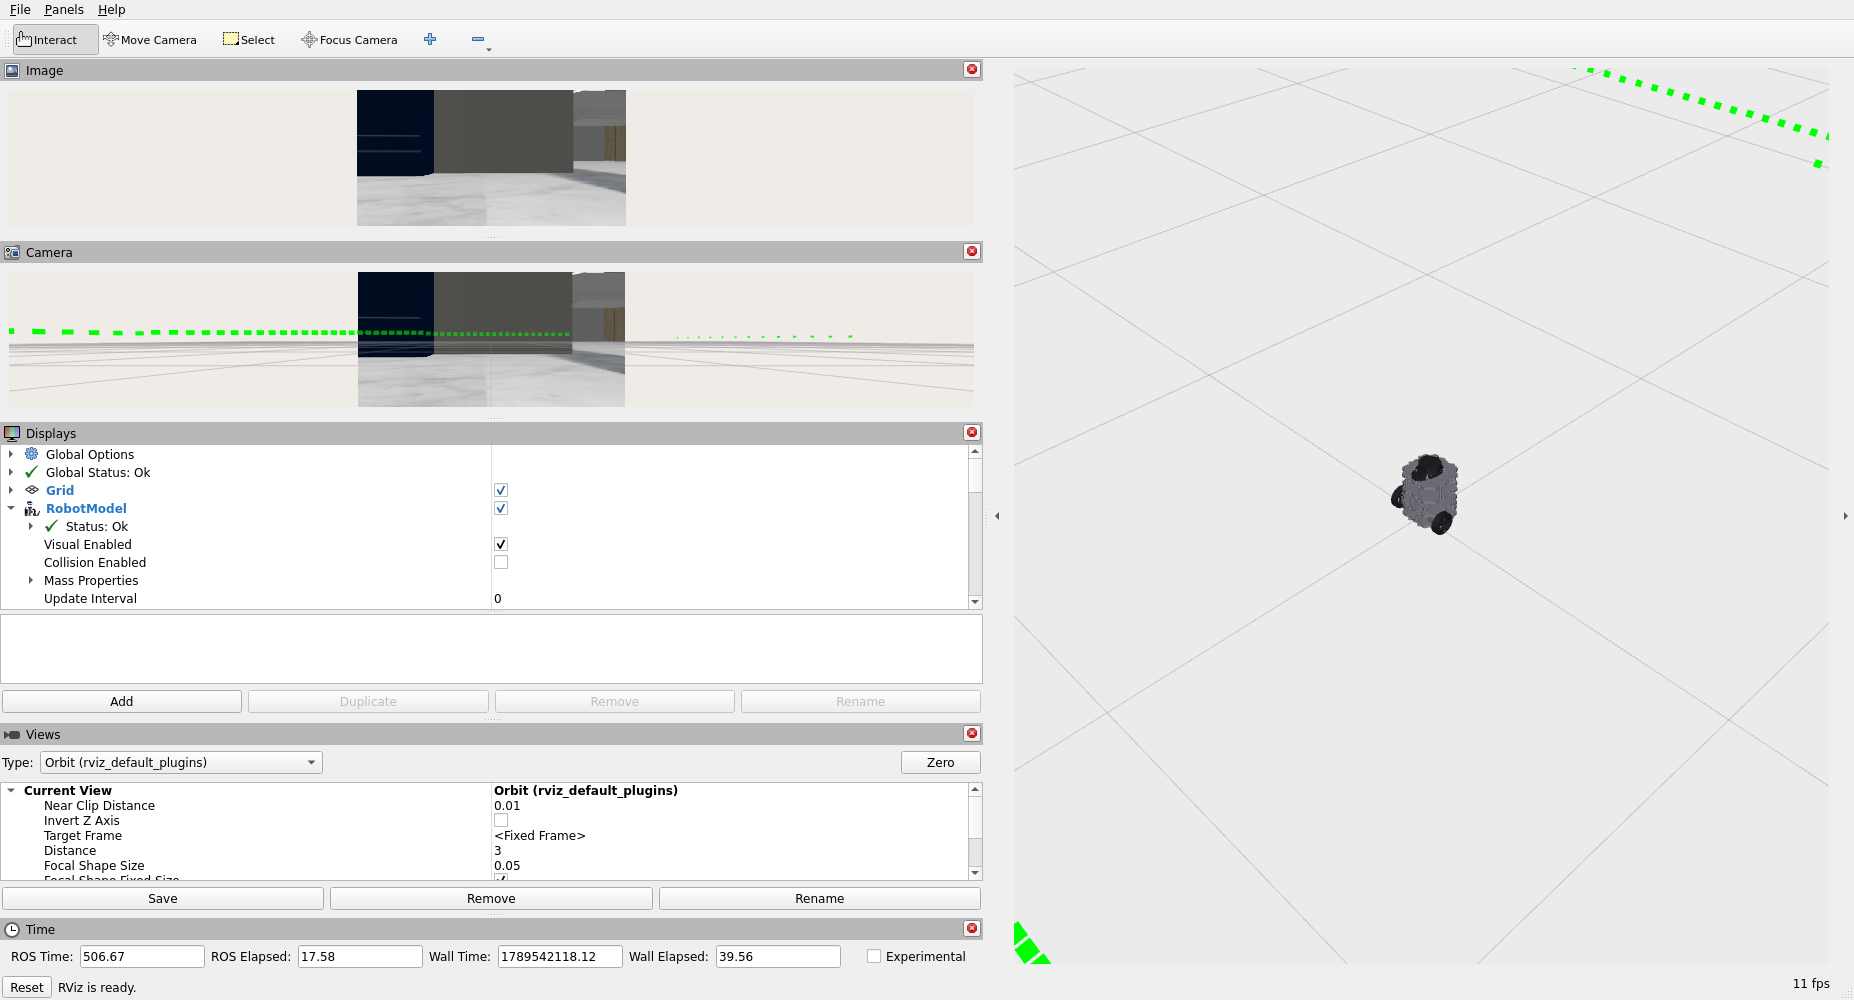Image resolution: width=1854 pixels, height=1000 pixels.
Task: Save the current view
Action: tap(163, 898)
